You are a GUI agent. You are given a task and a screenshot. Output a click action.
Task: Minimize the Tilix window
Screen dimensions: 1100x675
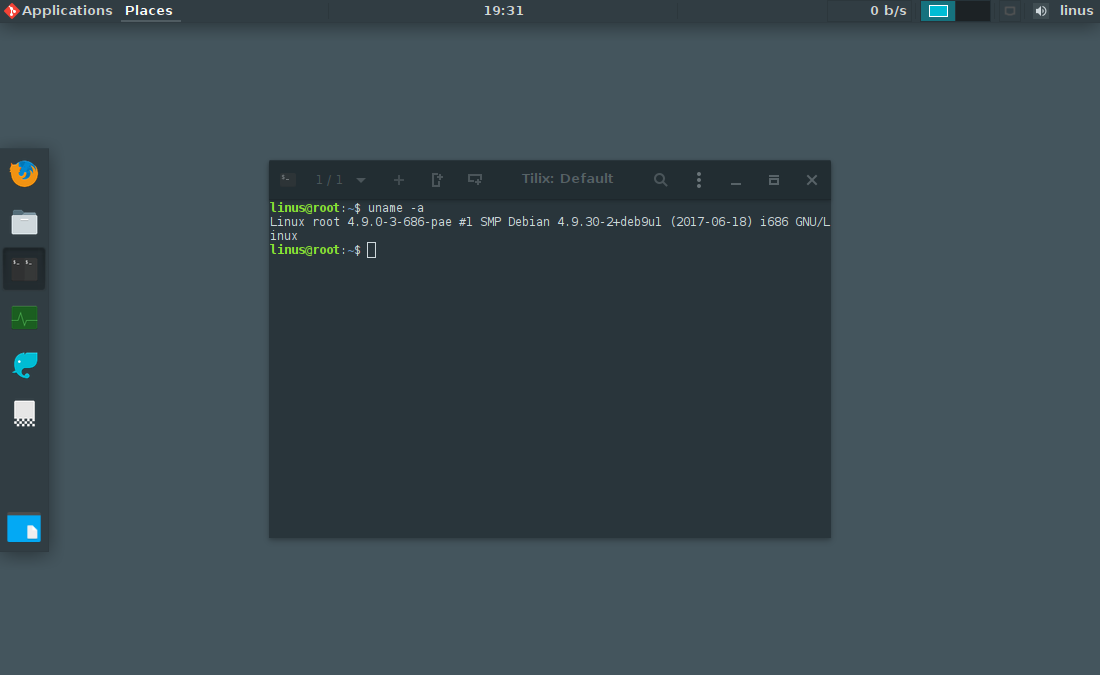click(736, 181)
